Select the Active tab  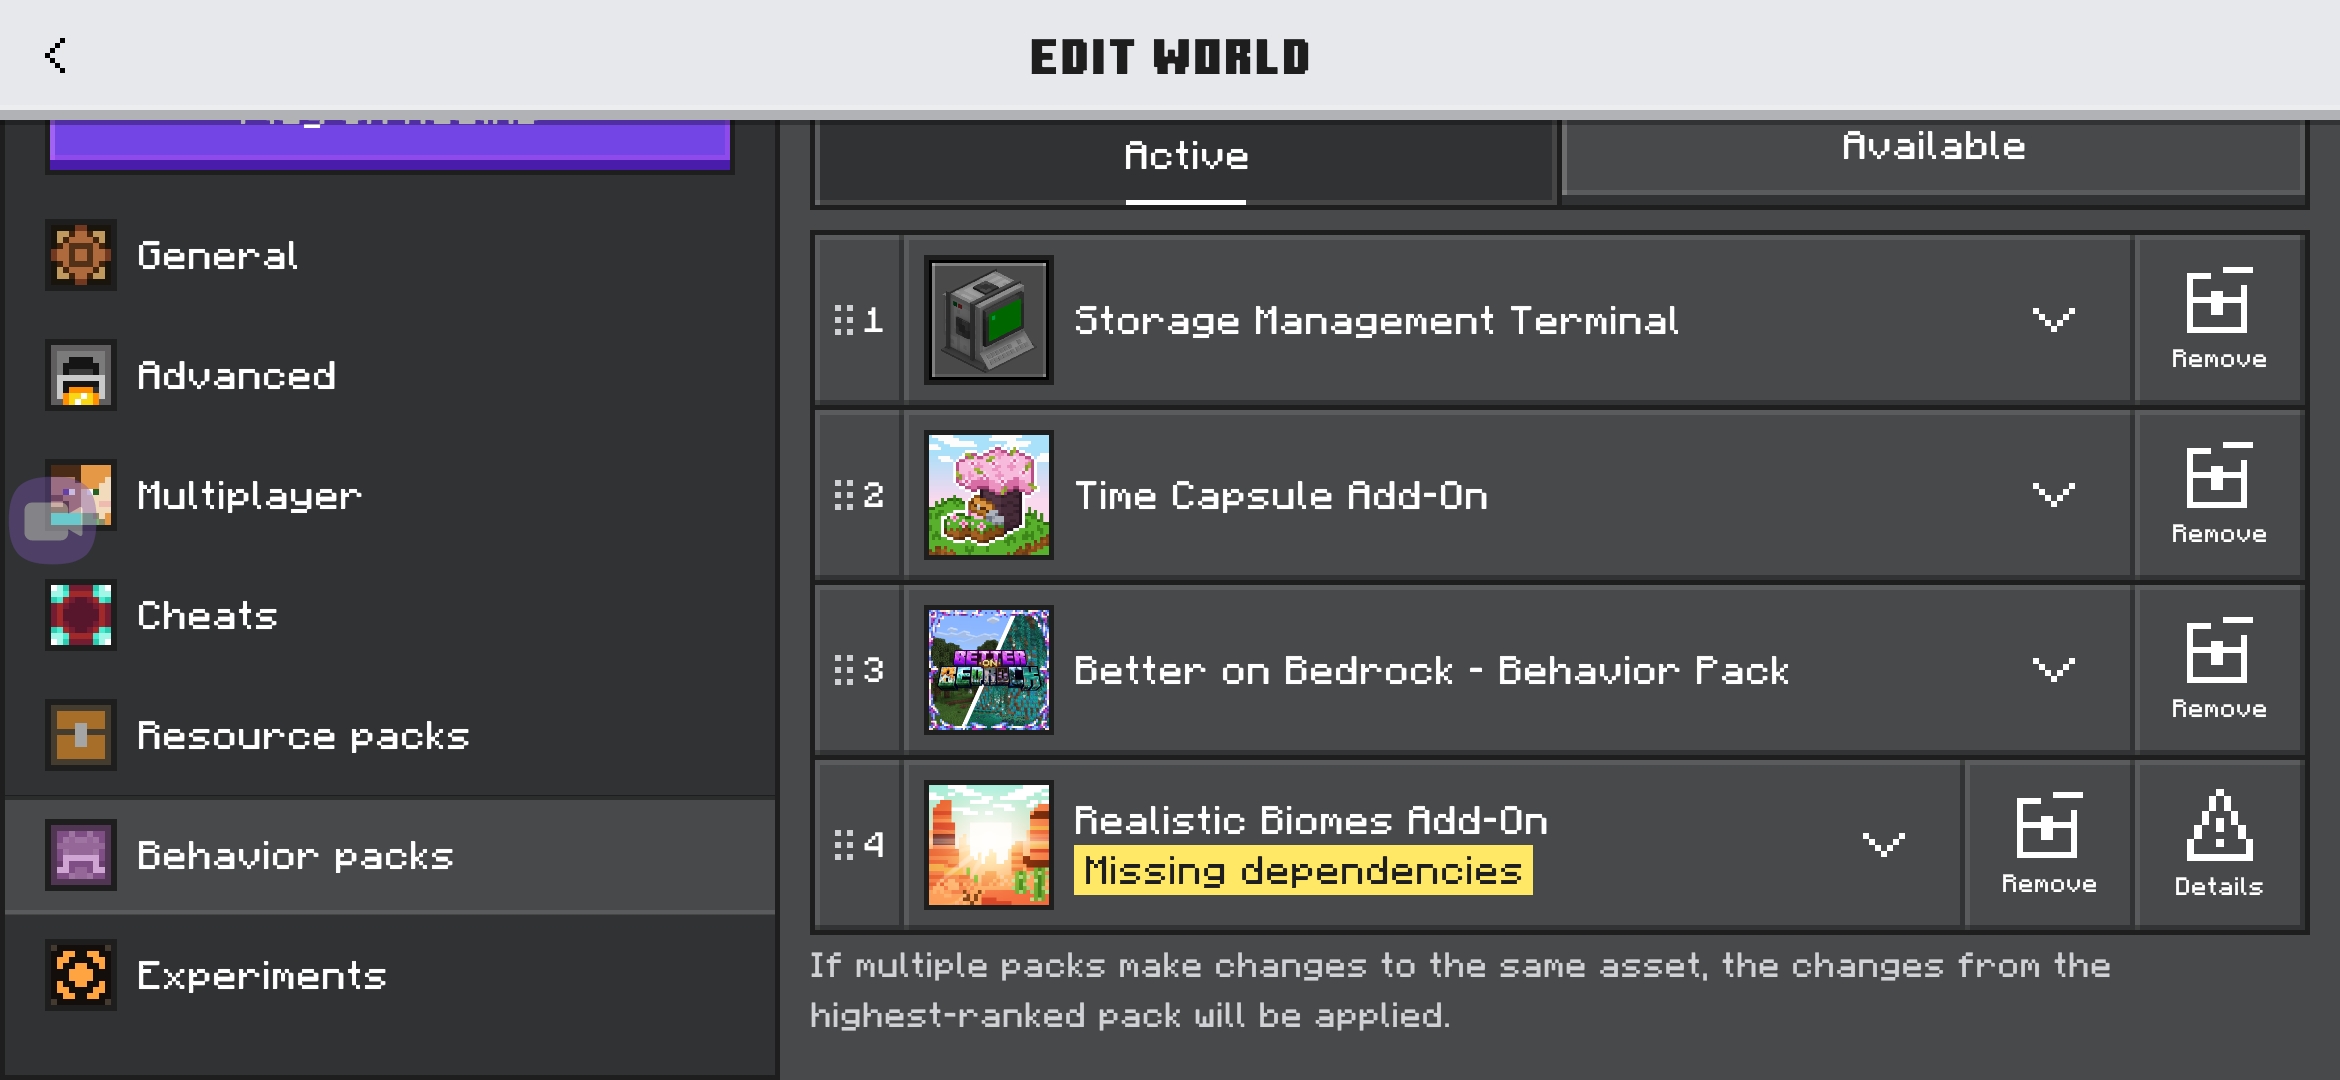pos(1186,160)
